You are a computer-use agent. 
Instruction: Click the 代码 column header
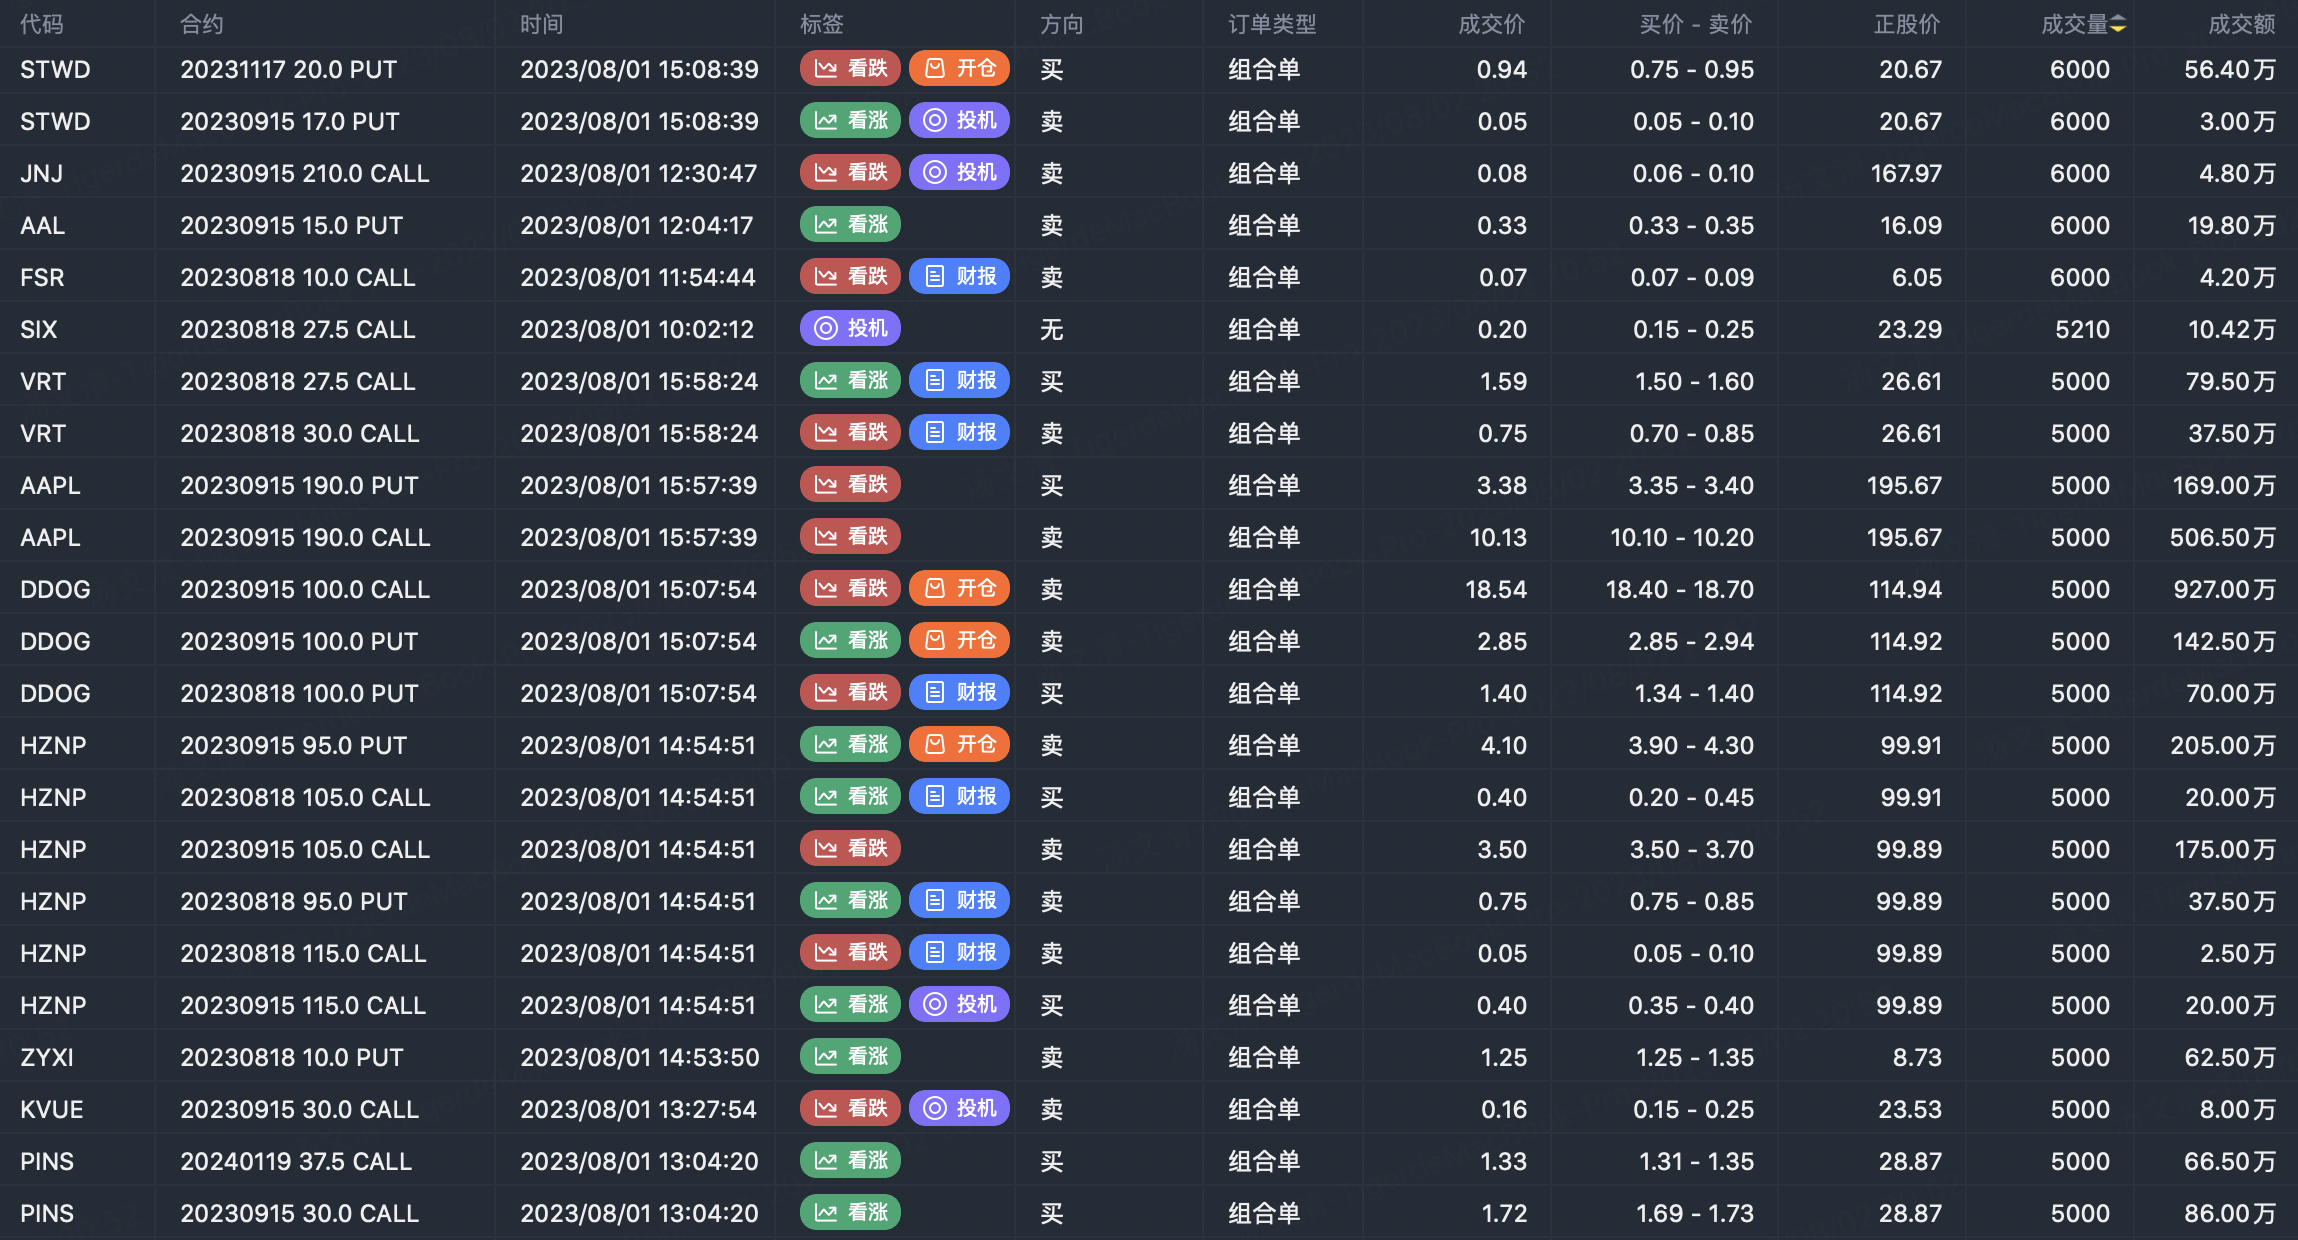[41, 25]
